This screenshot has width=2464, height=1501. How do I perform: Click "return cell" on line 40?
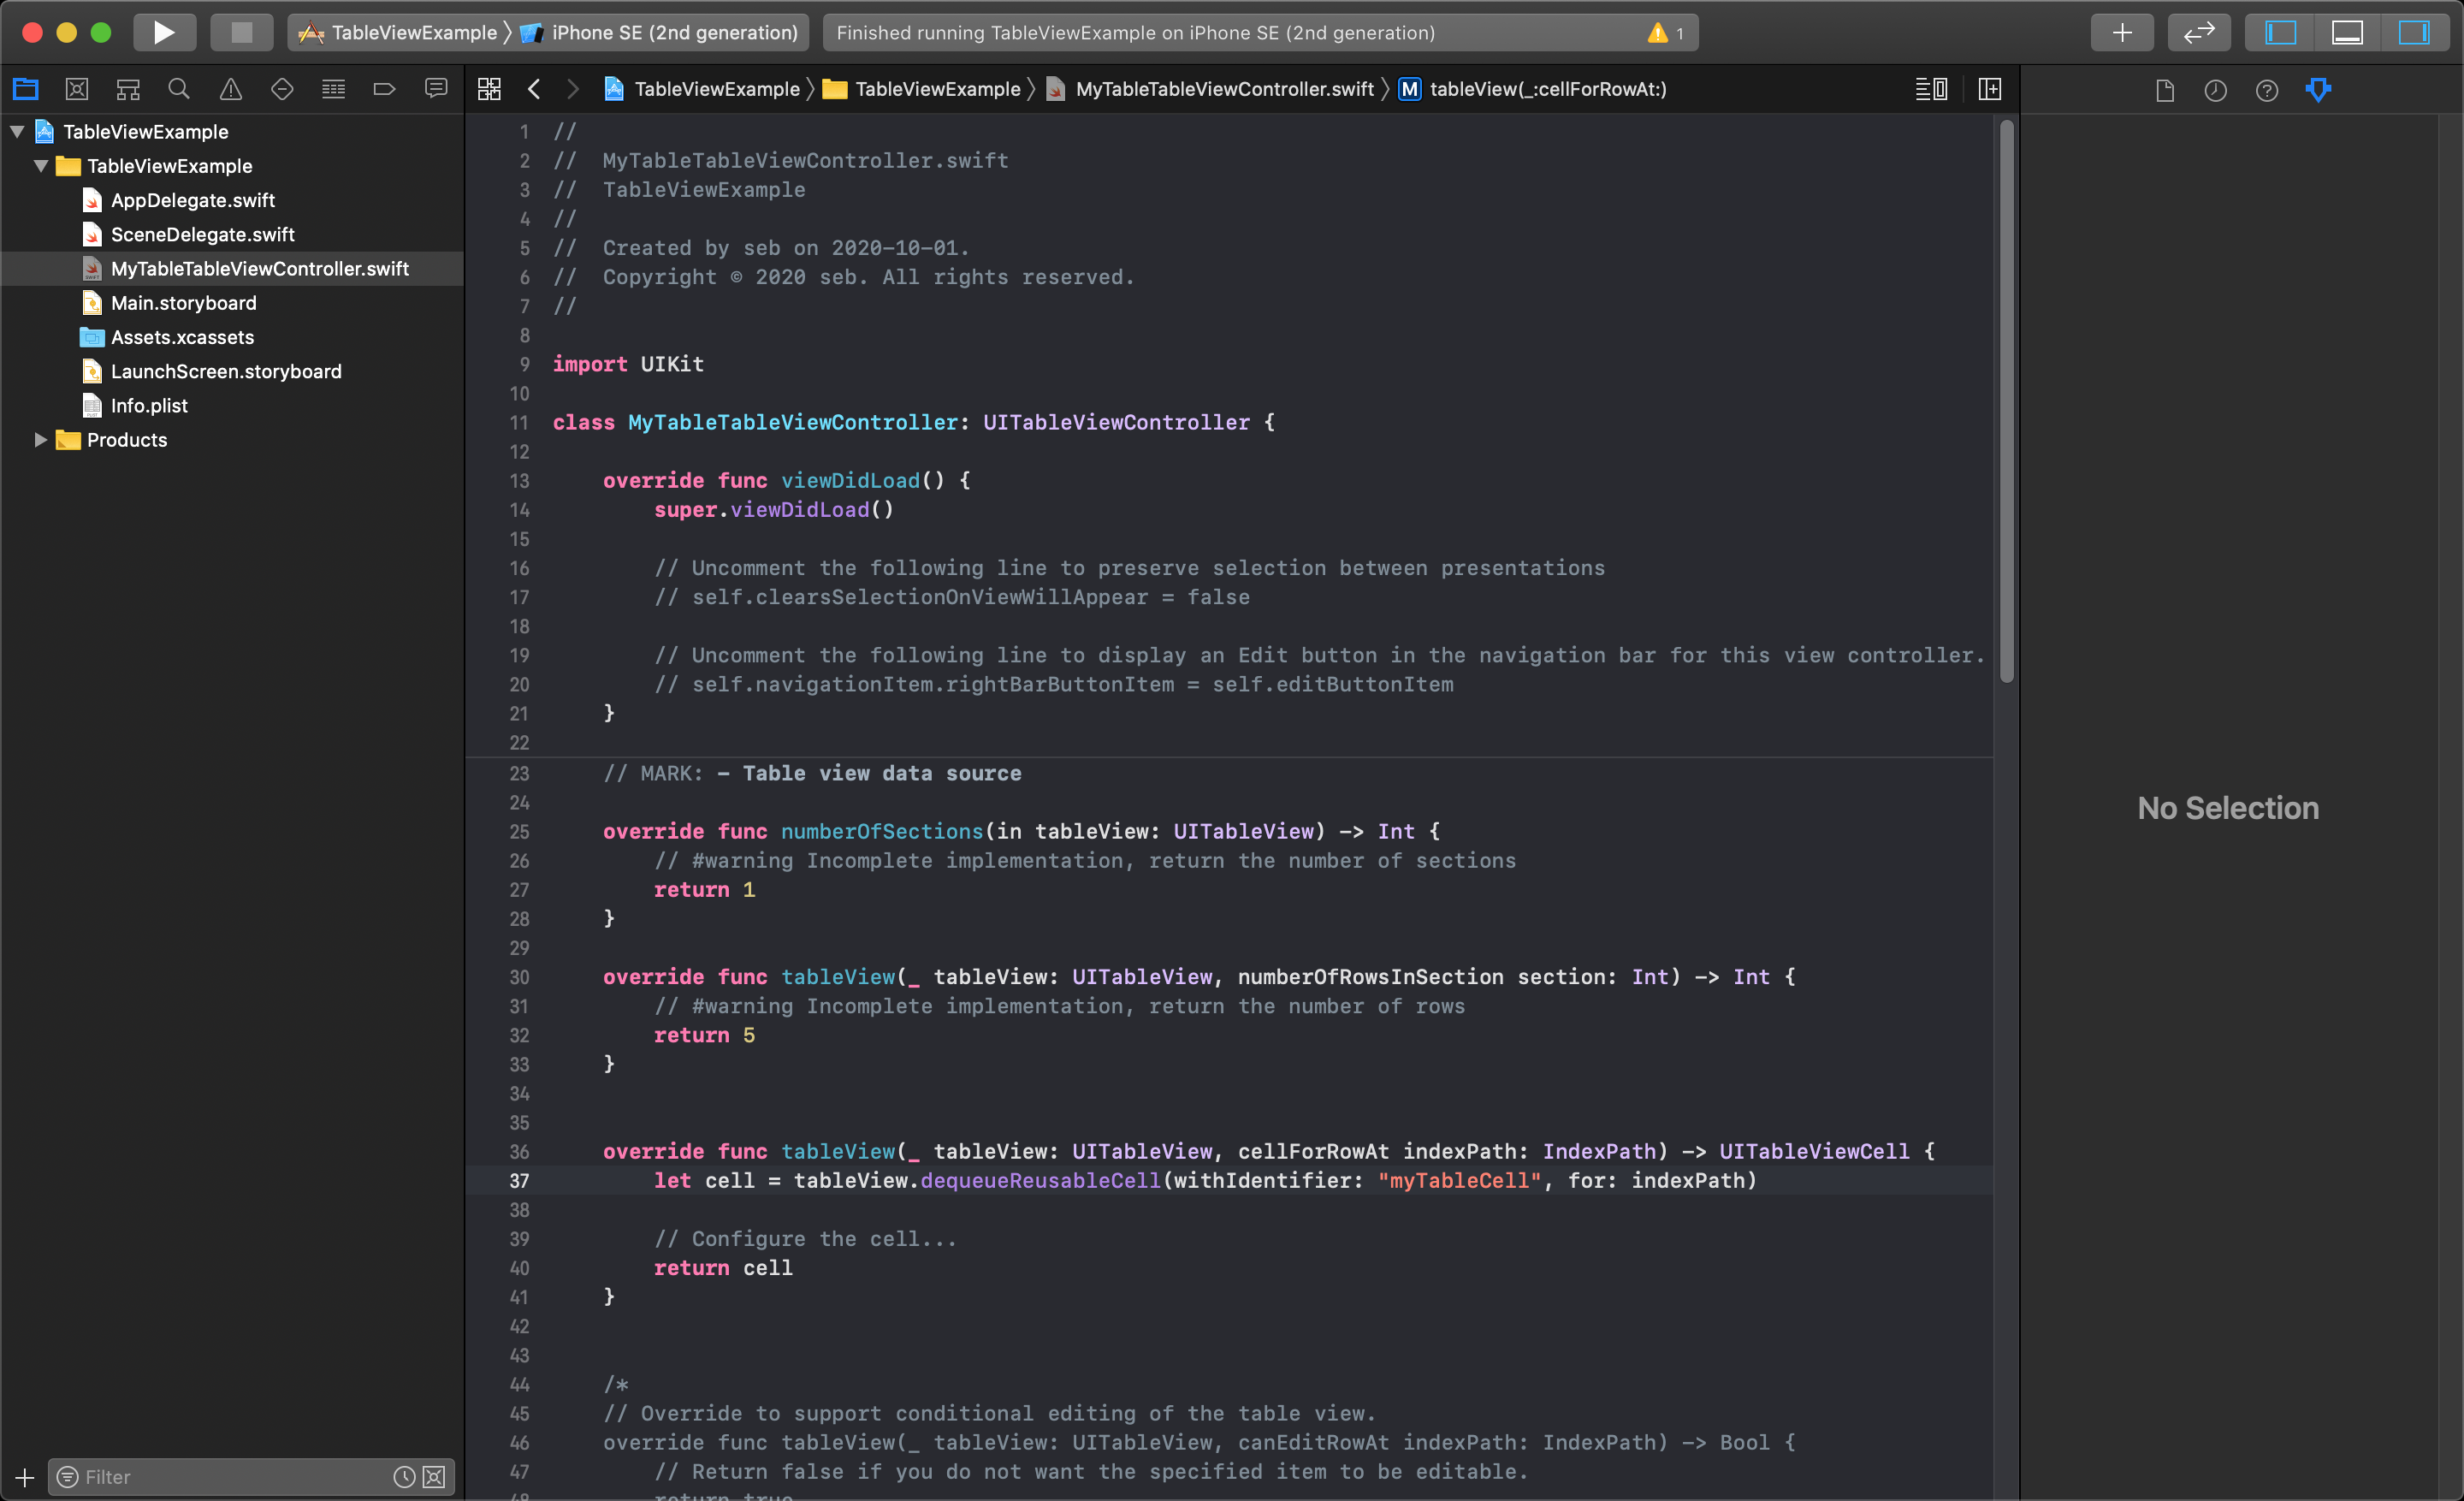click(723, 1267)
